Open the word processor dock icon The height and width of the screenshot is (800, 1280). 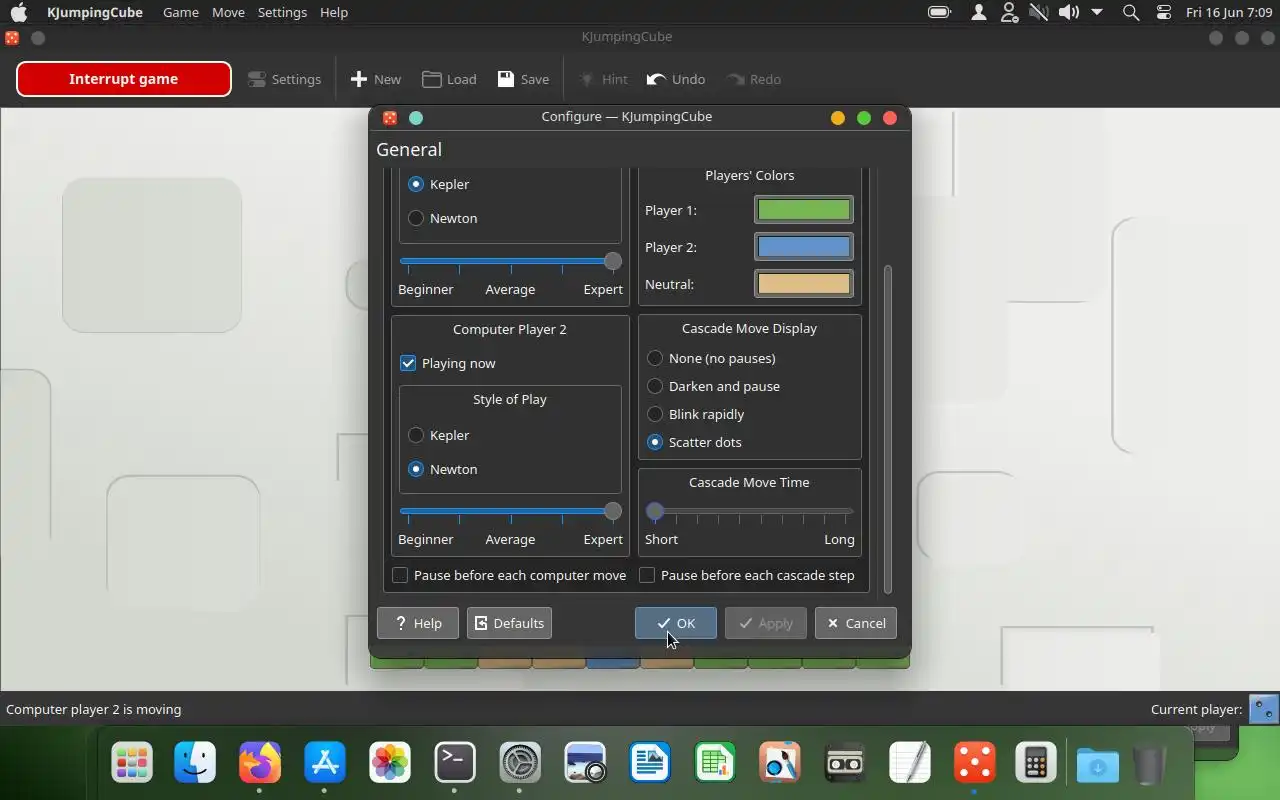(x=650, y=764)
